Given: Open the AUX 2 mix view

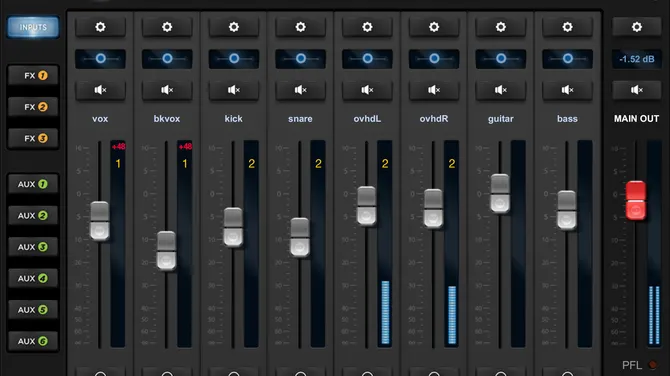Looking at the screenshot, I should 33,216.
